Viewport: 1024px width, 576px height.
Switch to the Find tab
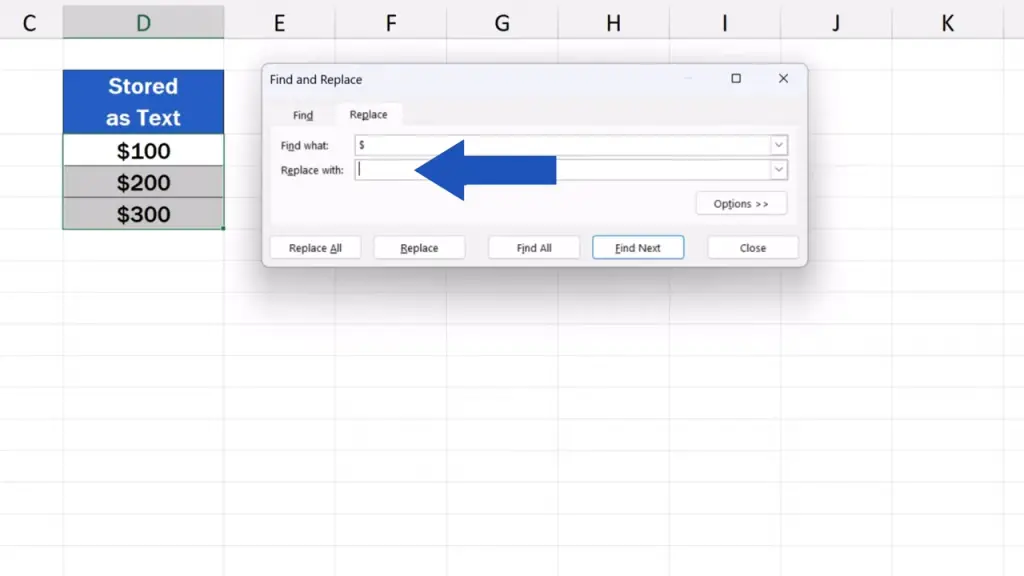(x=303, y=116)
